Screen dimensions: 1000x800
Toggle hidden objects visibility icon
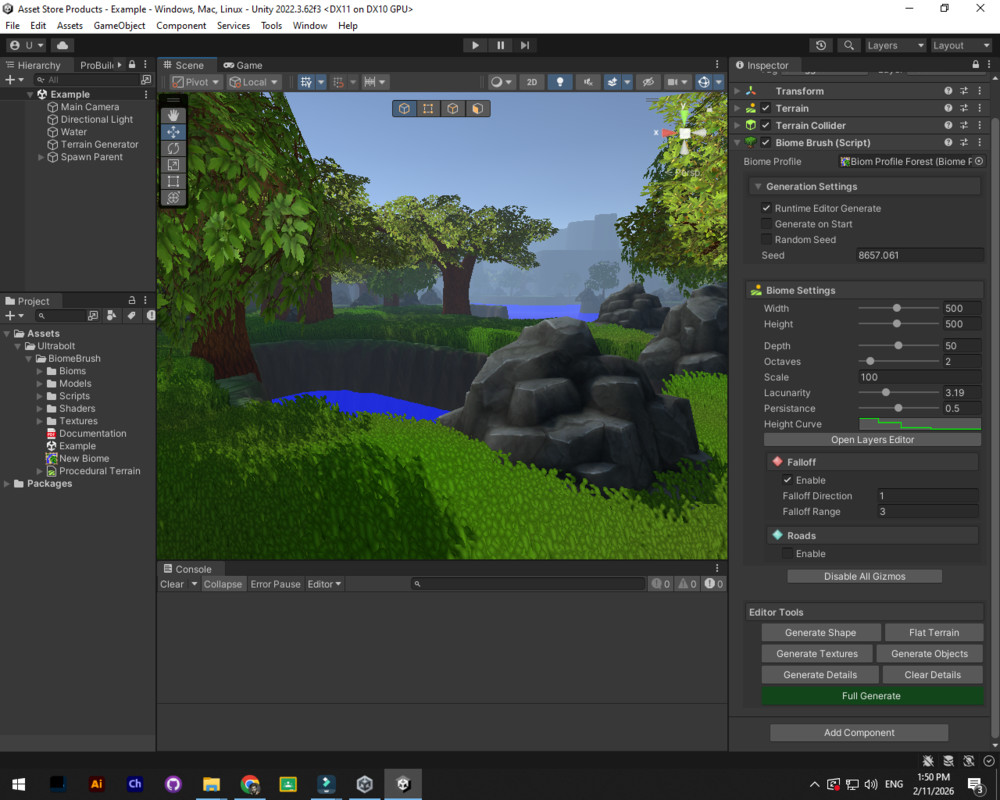648,82
